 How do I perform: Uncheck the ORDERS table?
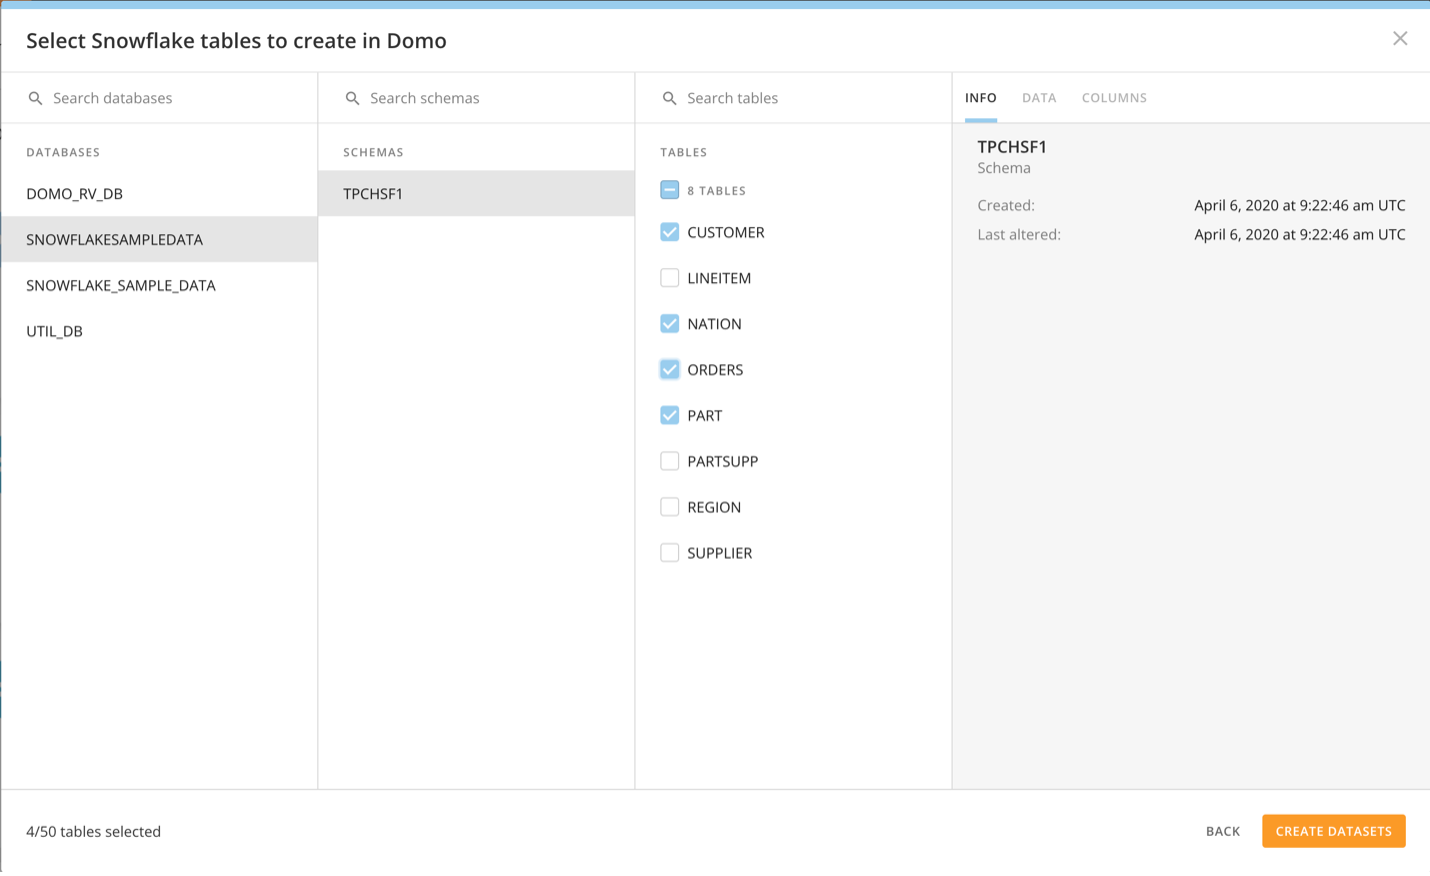[x=669, y=369]
